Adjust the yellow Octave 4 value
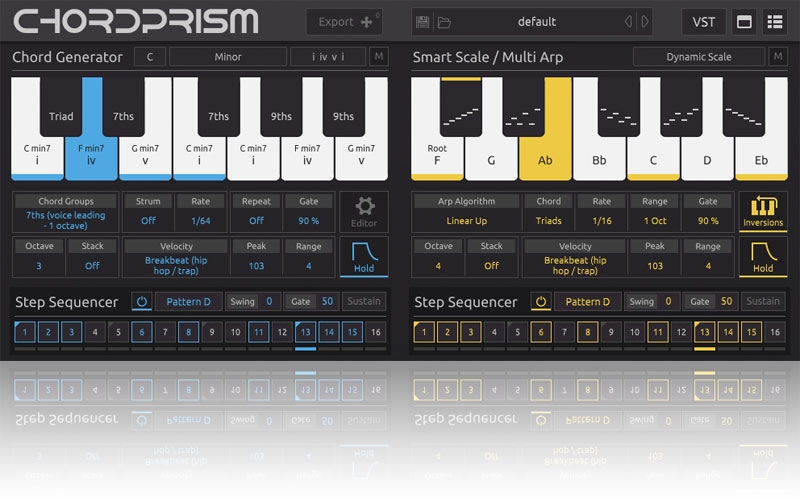Viewport: 800px width, 500px height. pos(438,265)
